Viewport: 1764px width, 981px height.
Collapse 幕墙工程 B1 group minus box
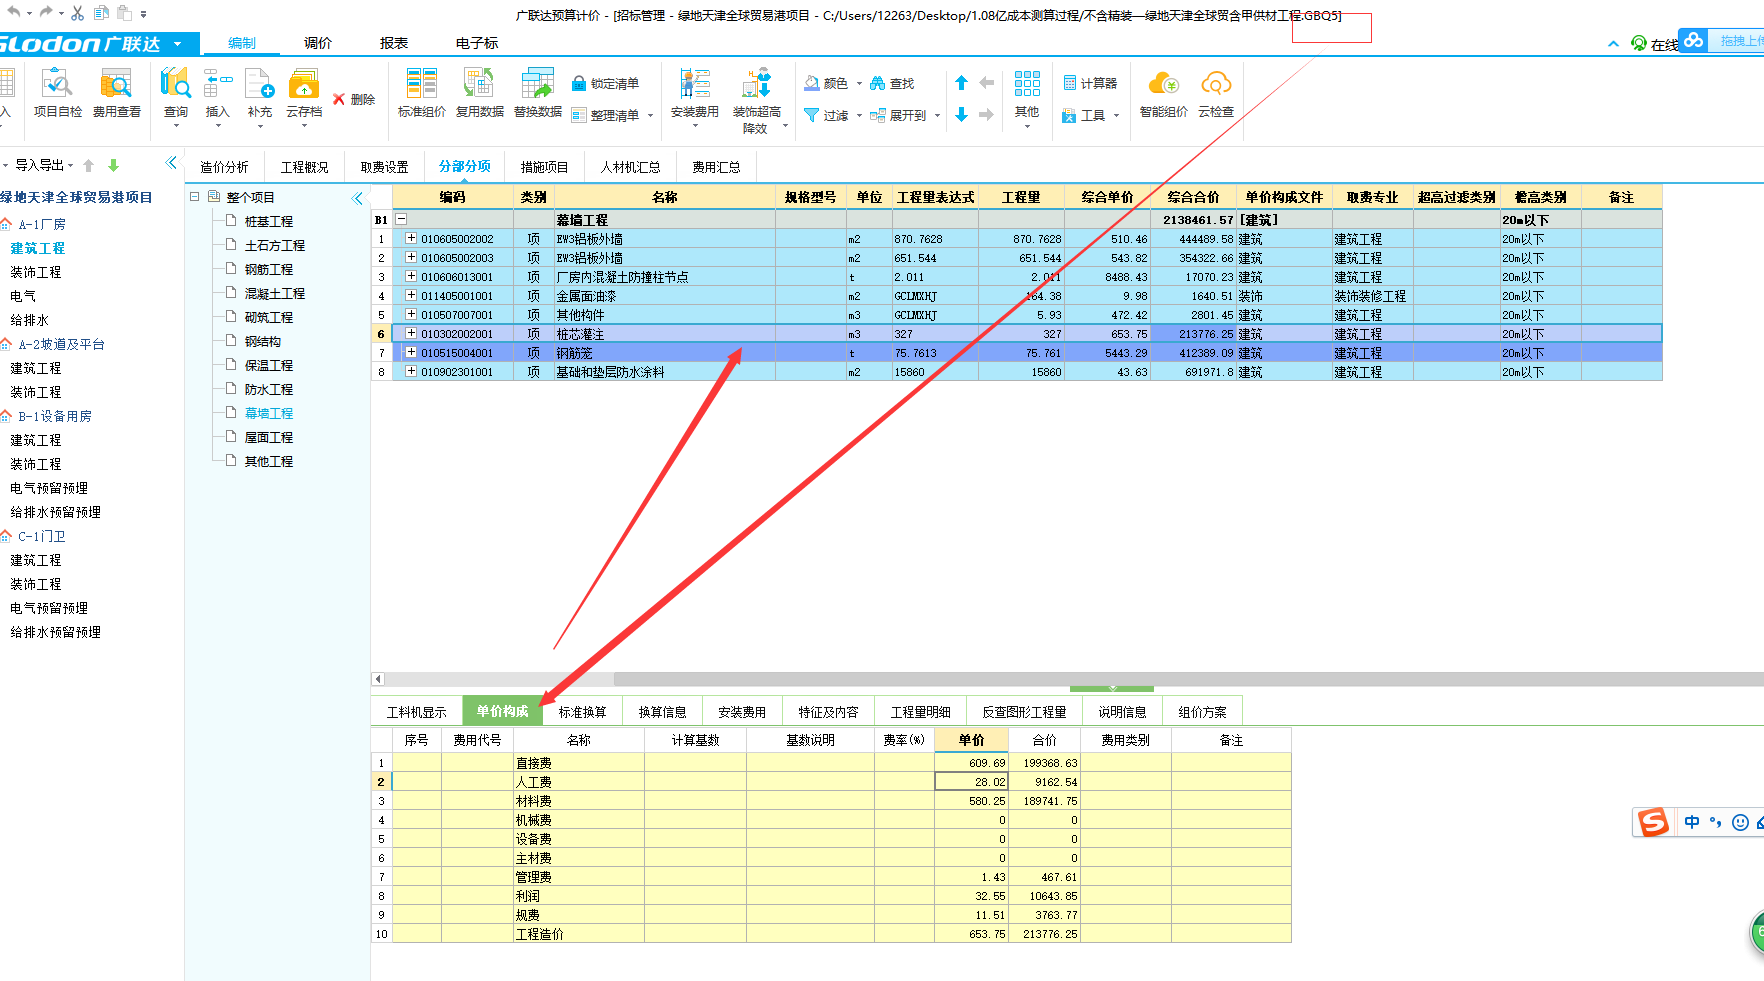click(401, 218)
